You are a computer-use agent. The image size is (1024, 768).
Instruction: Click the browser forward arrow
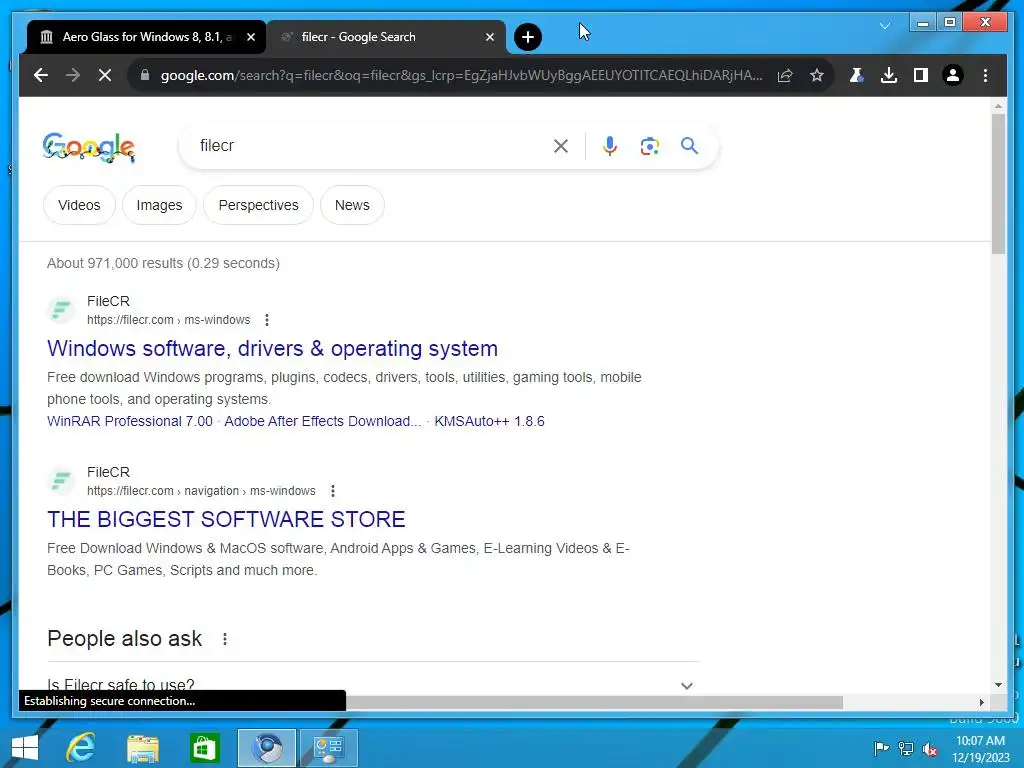(x=72, y=75)
